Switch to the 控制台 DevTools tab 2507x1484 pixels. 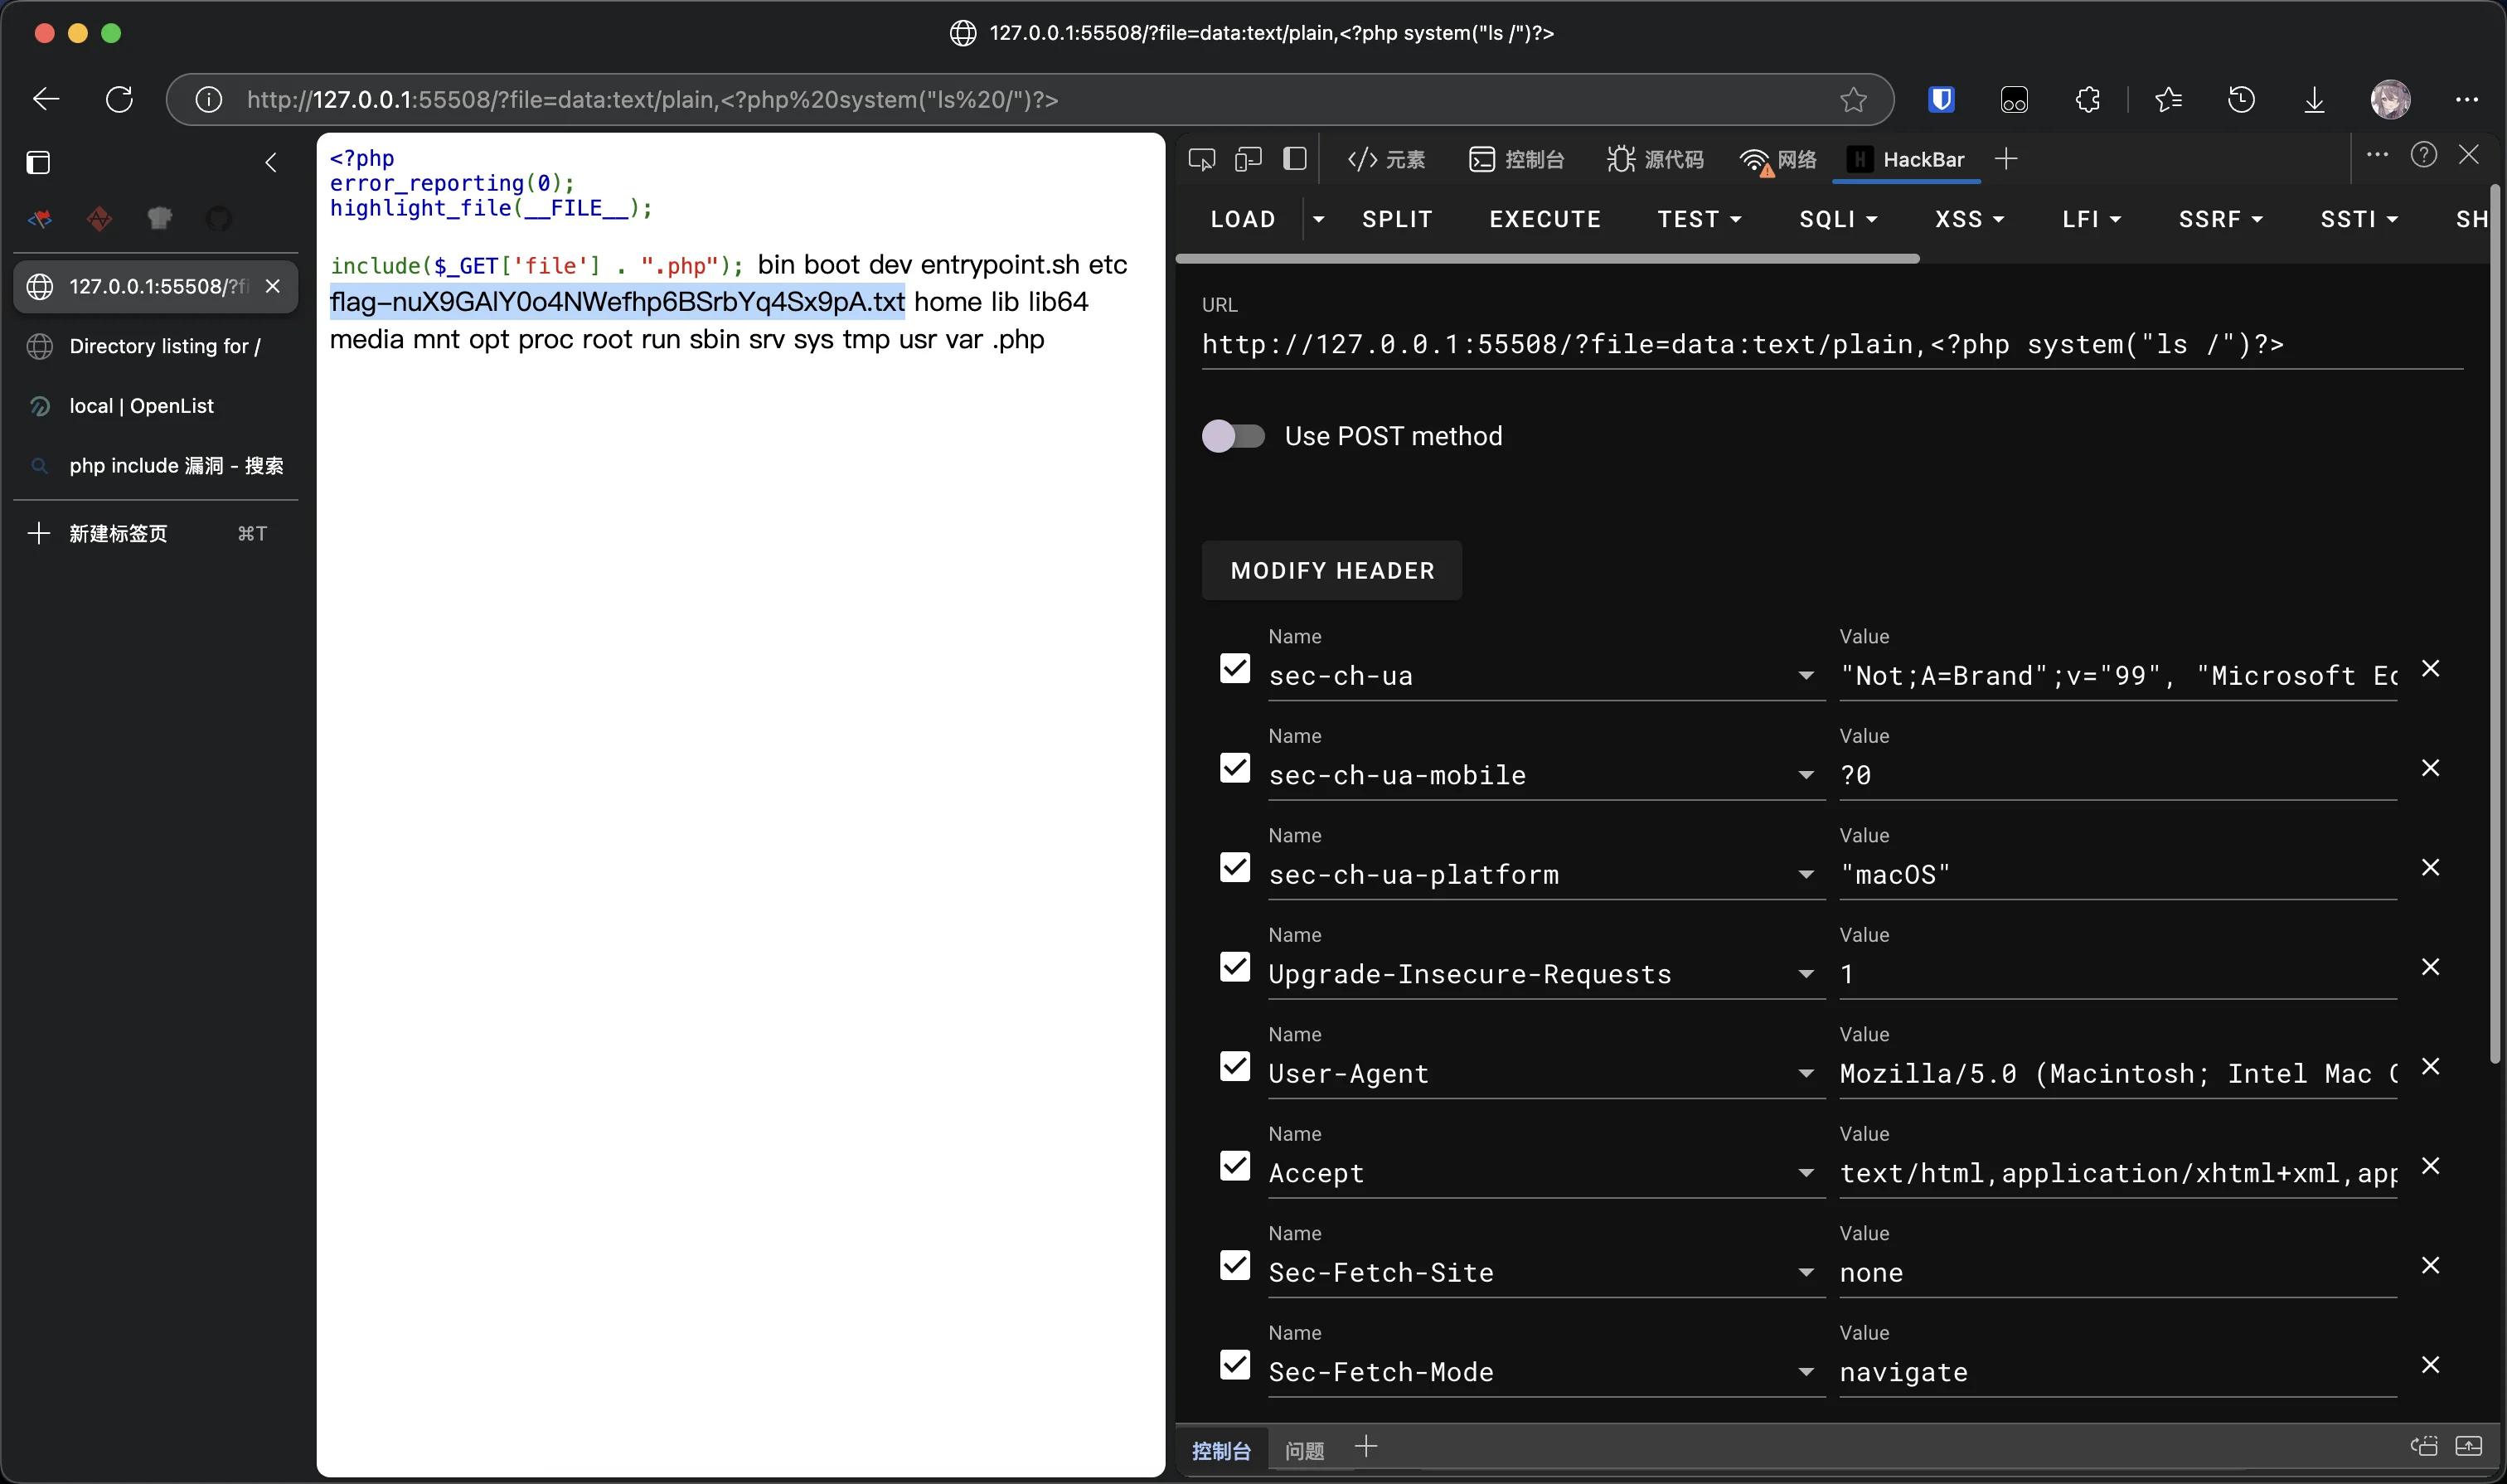point(1517,159)
